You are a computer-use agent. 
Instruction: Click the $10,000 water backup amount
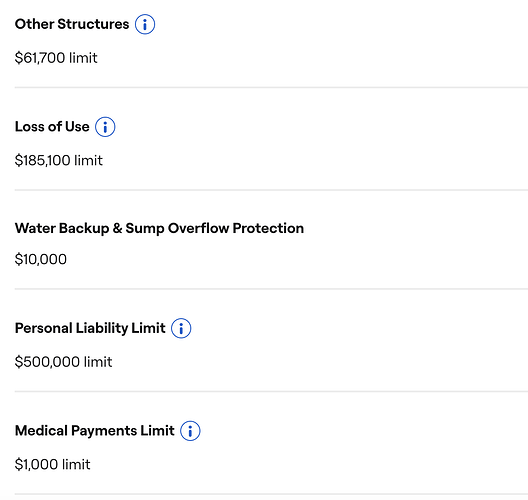point(41,260)
